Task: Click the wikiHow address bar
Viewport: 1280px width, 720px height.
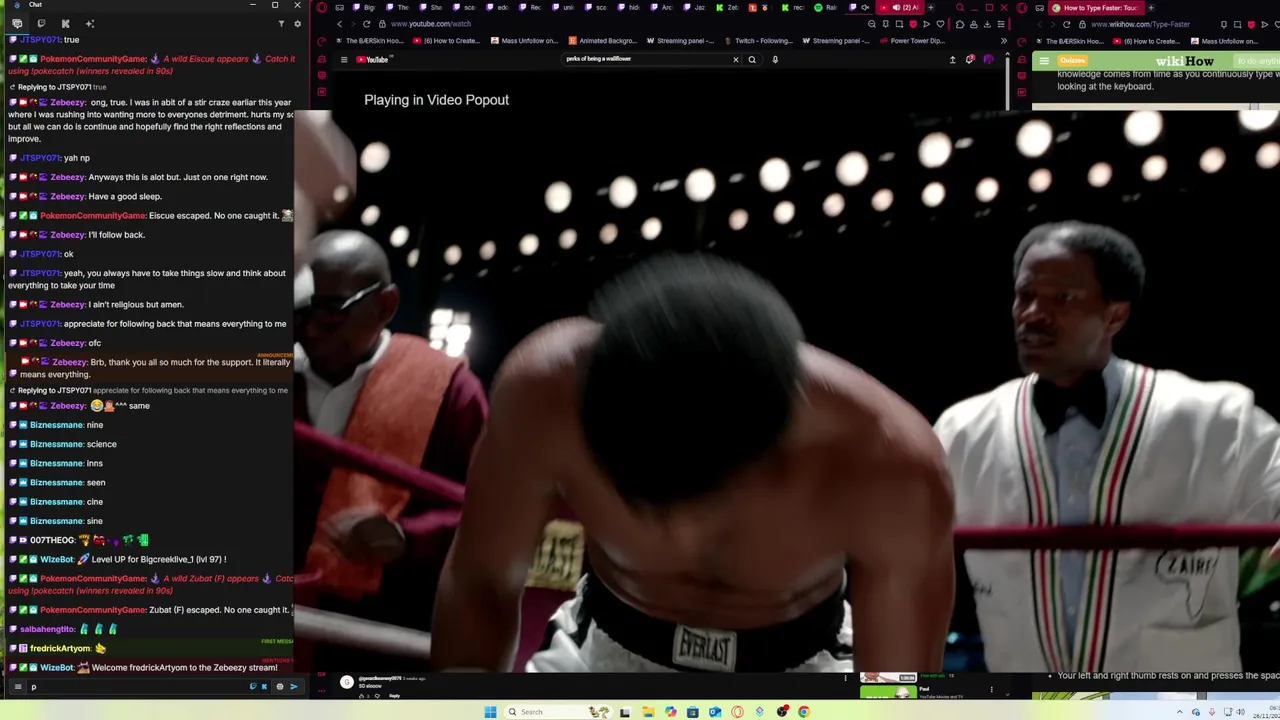Action: [1140, 24]
